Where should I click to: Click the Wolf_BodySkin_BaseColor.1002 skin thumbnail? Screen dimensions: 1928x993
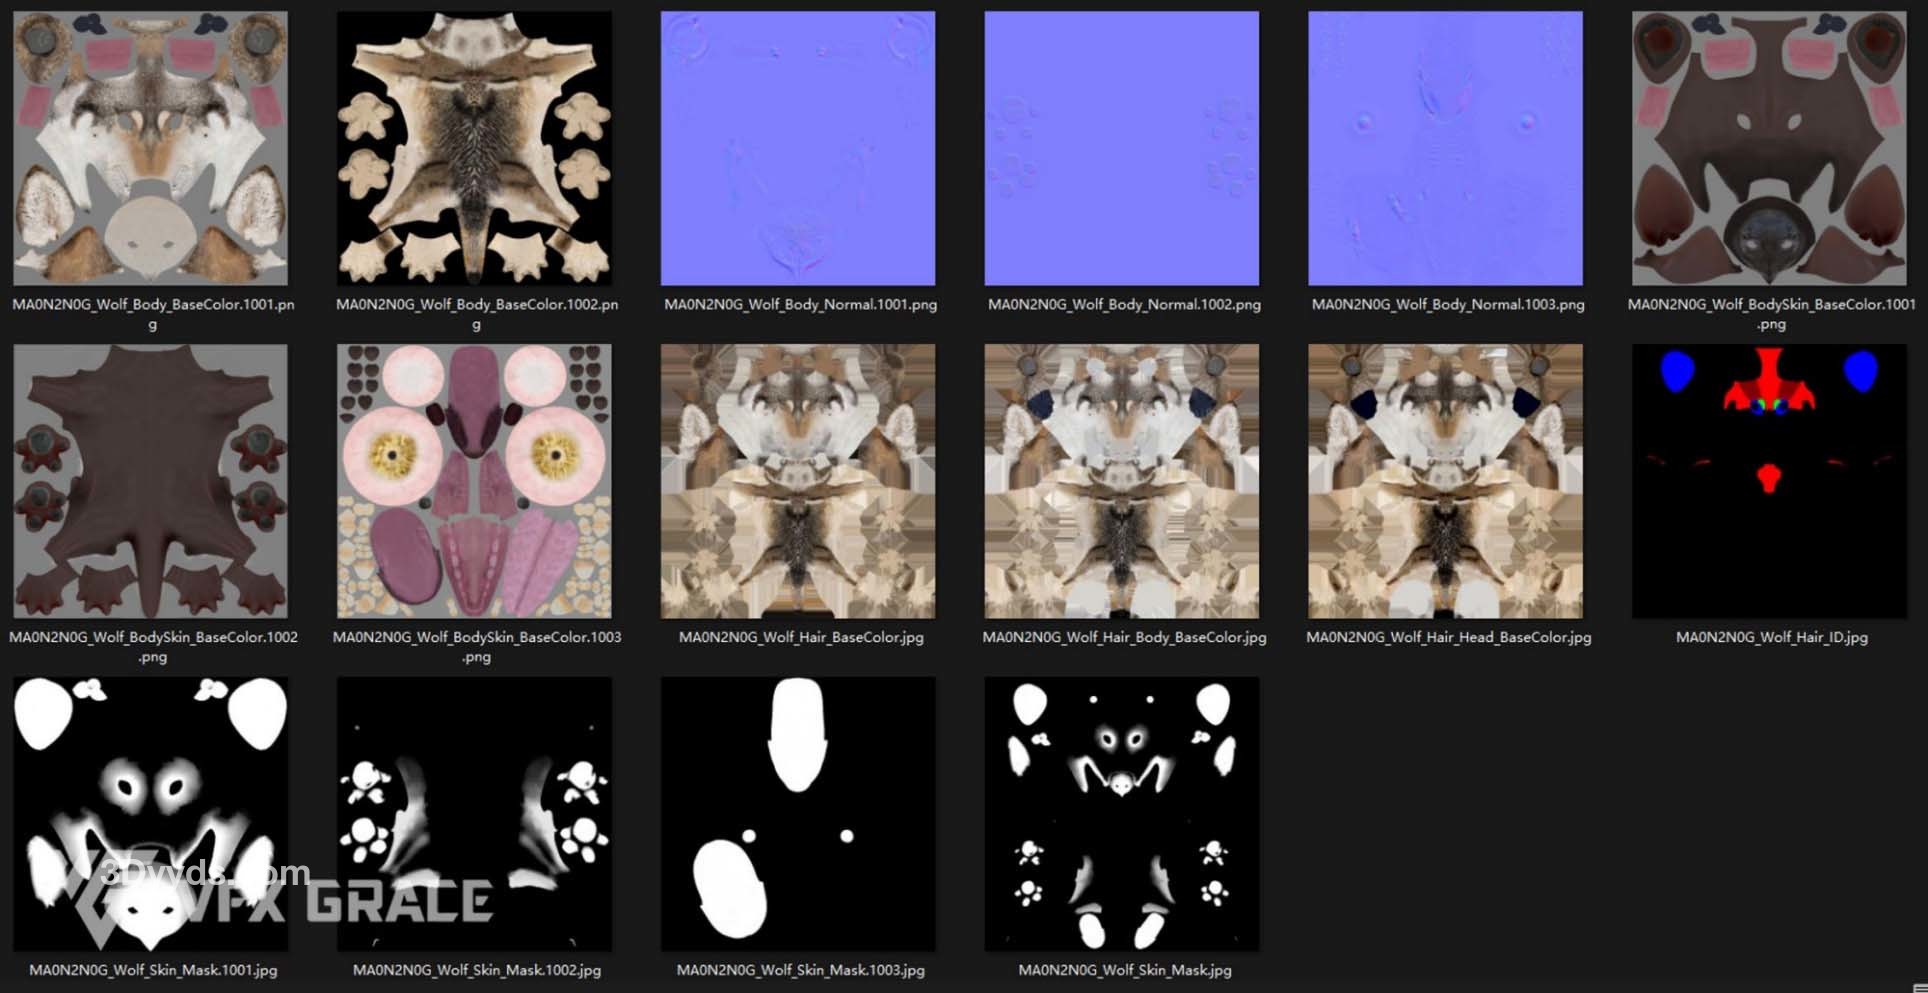coord(150,481)
